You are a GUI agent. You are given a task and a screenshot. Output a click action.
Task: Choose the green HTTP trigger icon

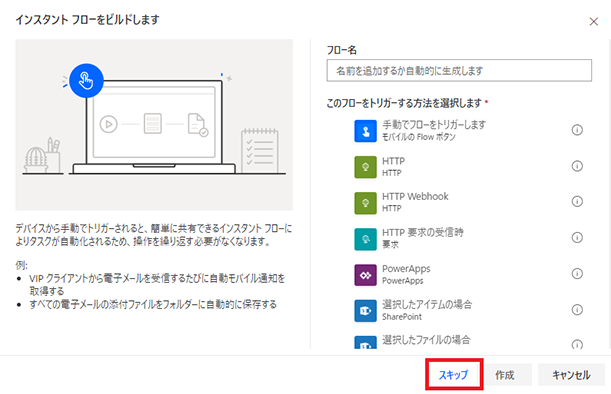[x=365, y=167]
